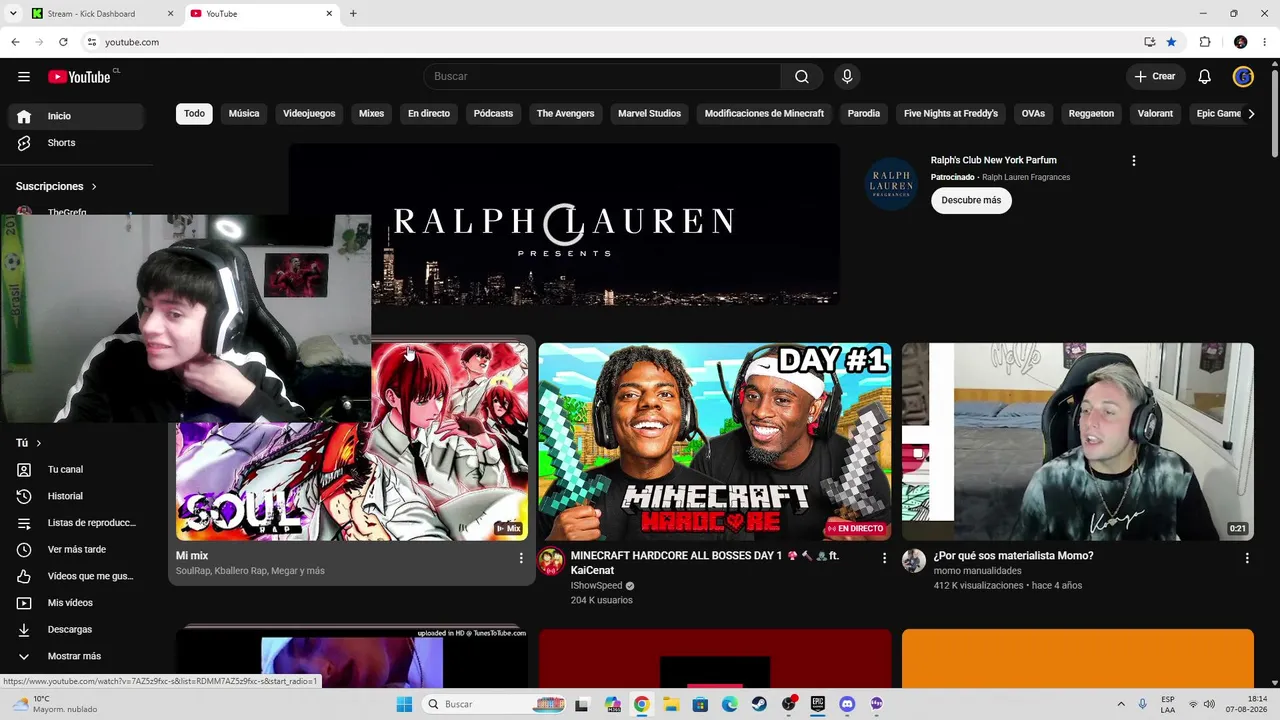Play Minecraft Hardcore Day 1 thumbnail
Image resolution: width=1280 pixels, height=720 pixels.
click(x=715, y=442)
